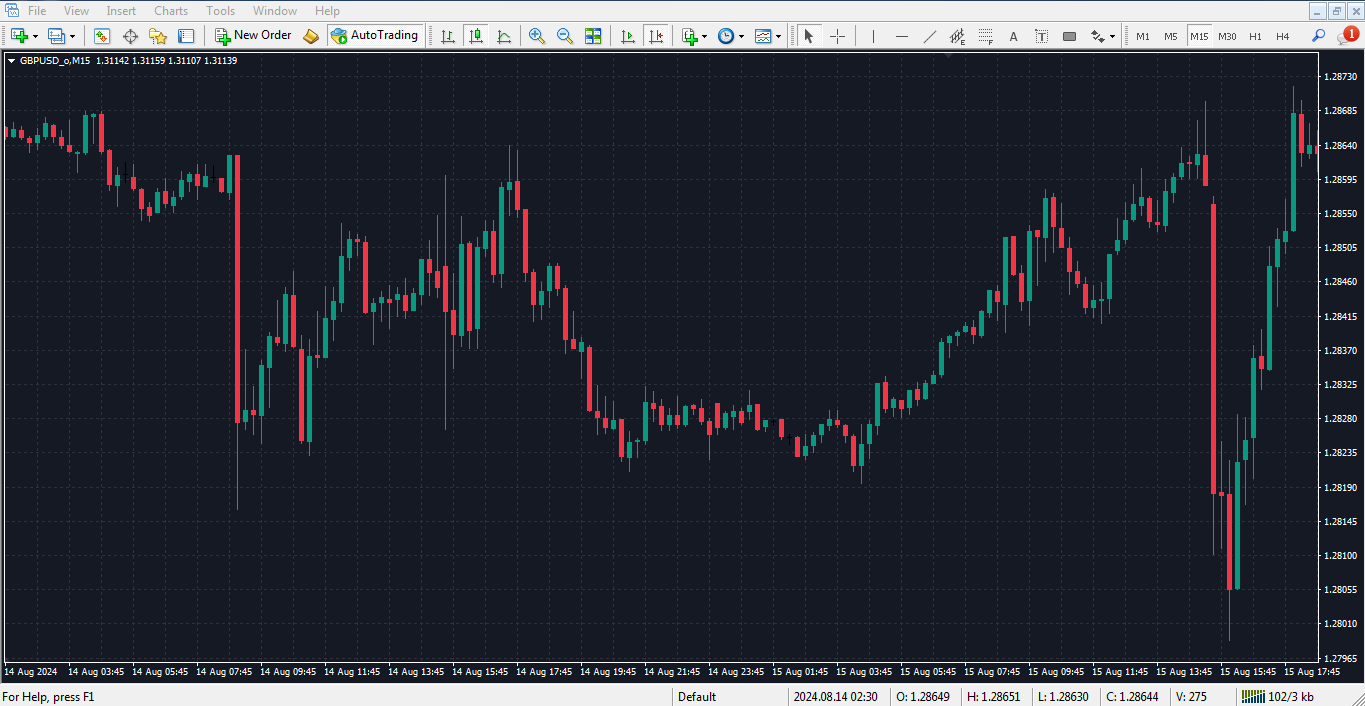
Task: Select the crosshair cursor tool
Action: [x=837, y=35]
